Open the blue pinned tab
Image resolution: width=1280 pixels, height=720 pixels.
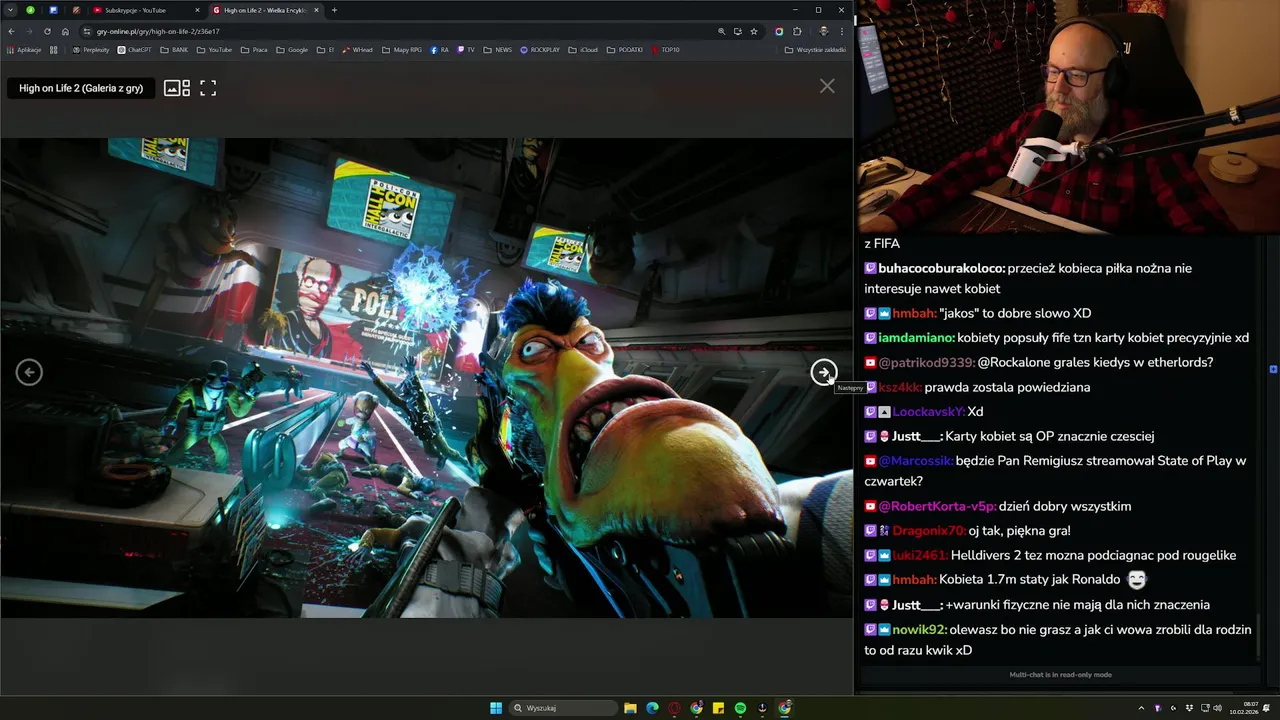pyautogui.click(x=53, y=10)
